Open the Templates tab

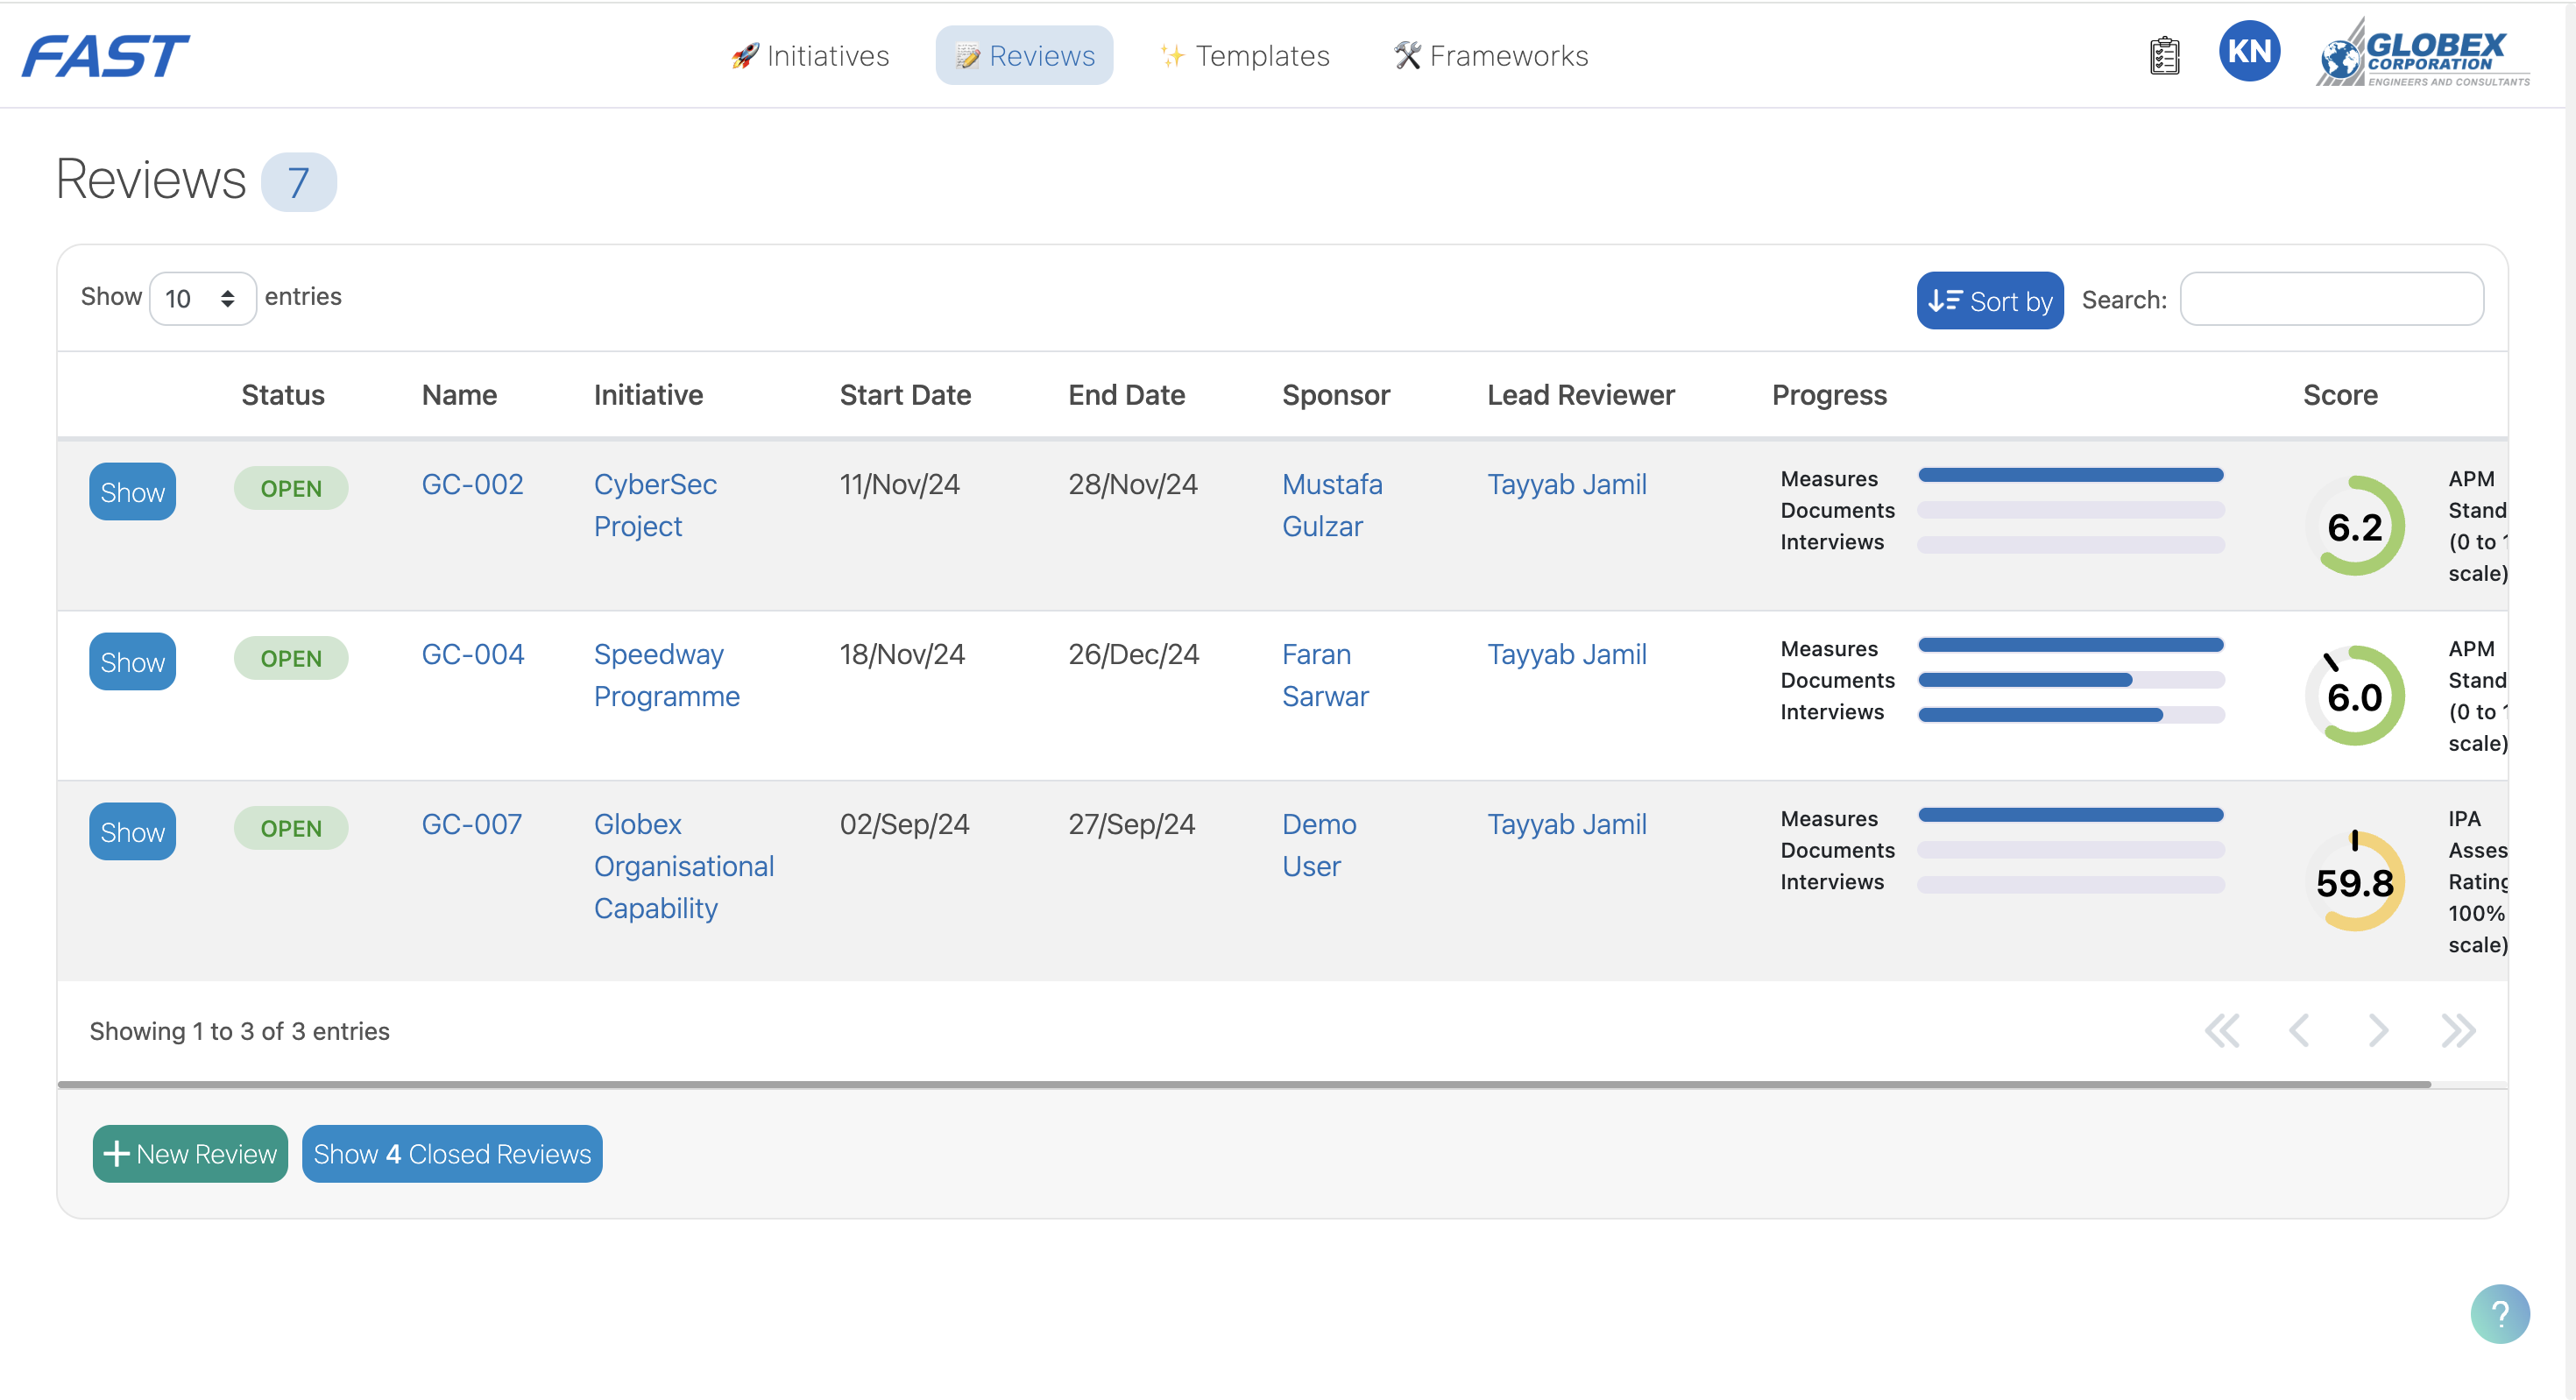coord(1245,56)
